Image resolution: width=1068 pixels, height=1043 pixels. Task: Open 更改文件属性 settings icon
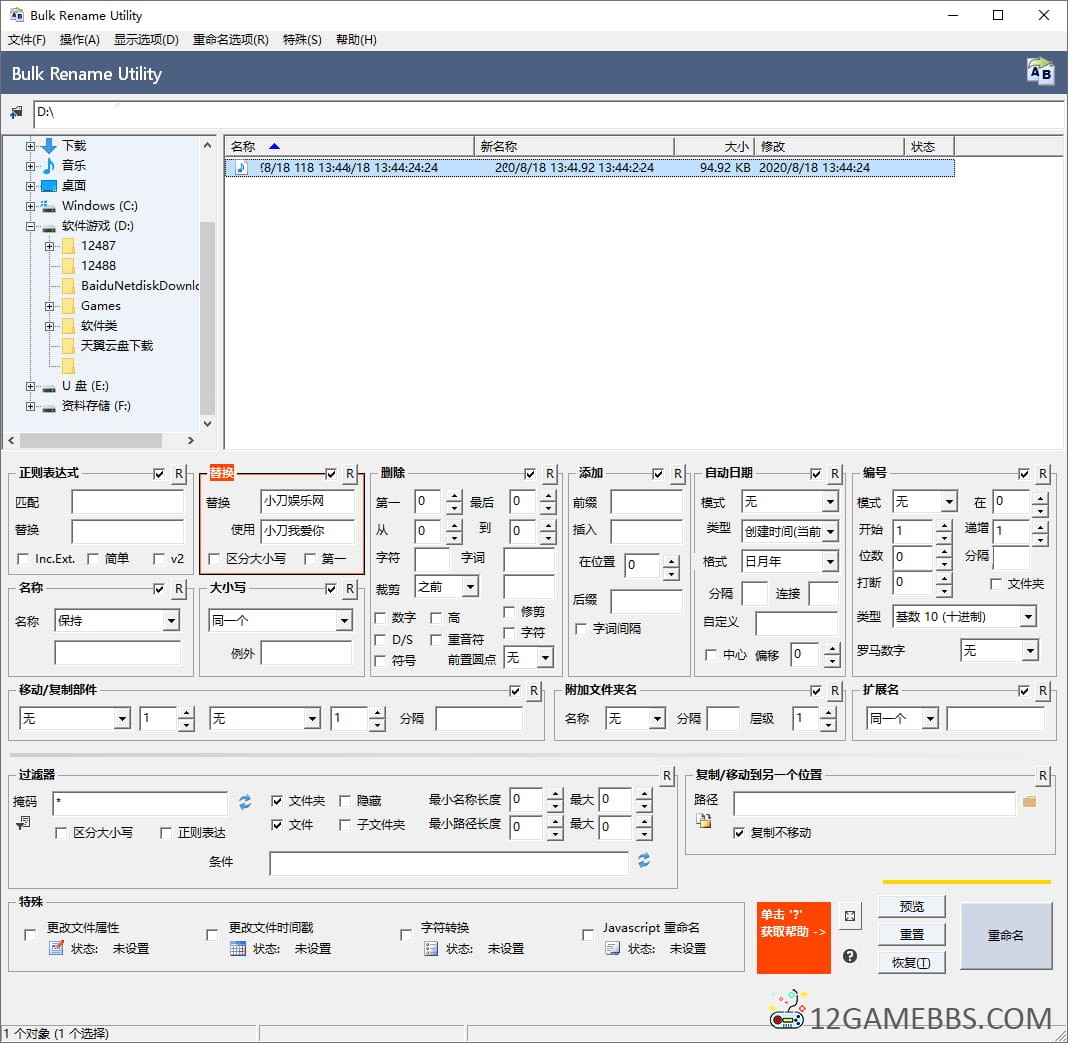(x=56, y=948)
